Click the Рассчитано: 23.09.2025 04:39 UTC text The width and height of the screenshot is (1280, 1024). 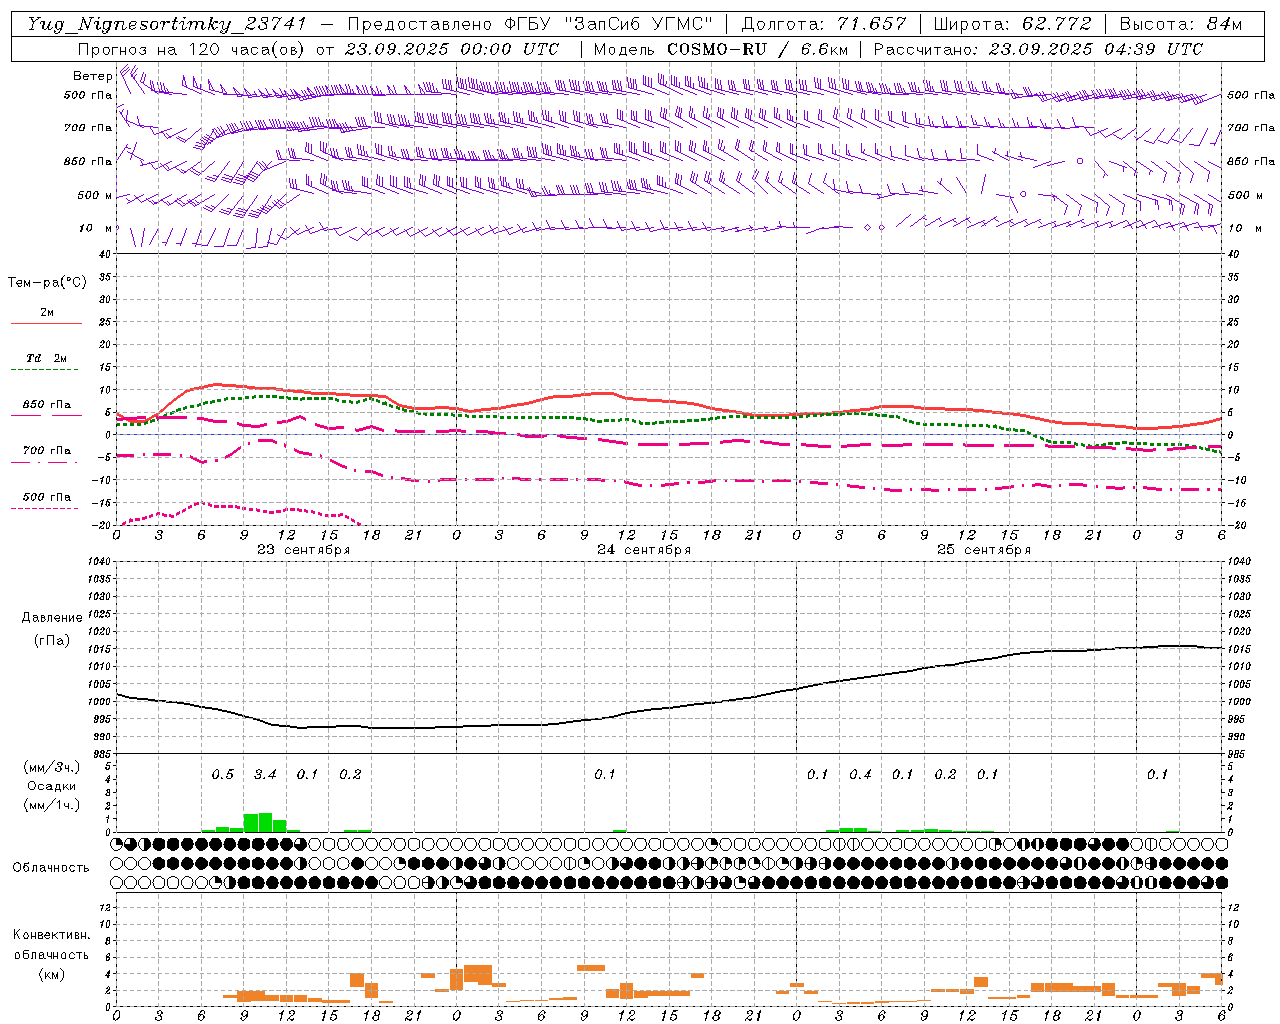tap(1038, 49)
